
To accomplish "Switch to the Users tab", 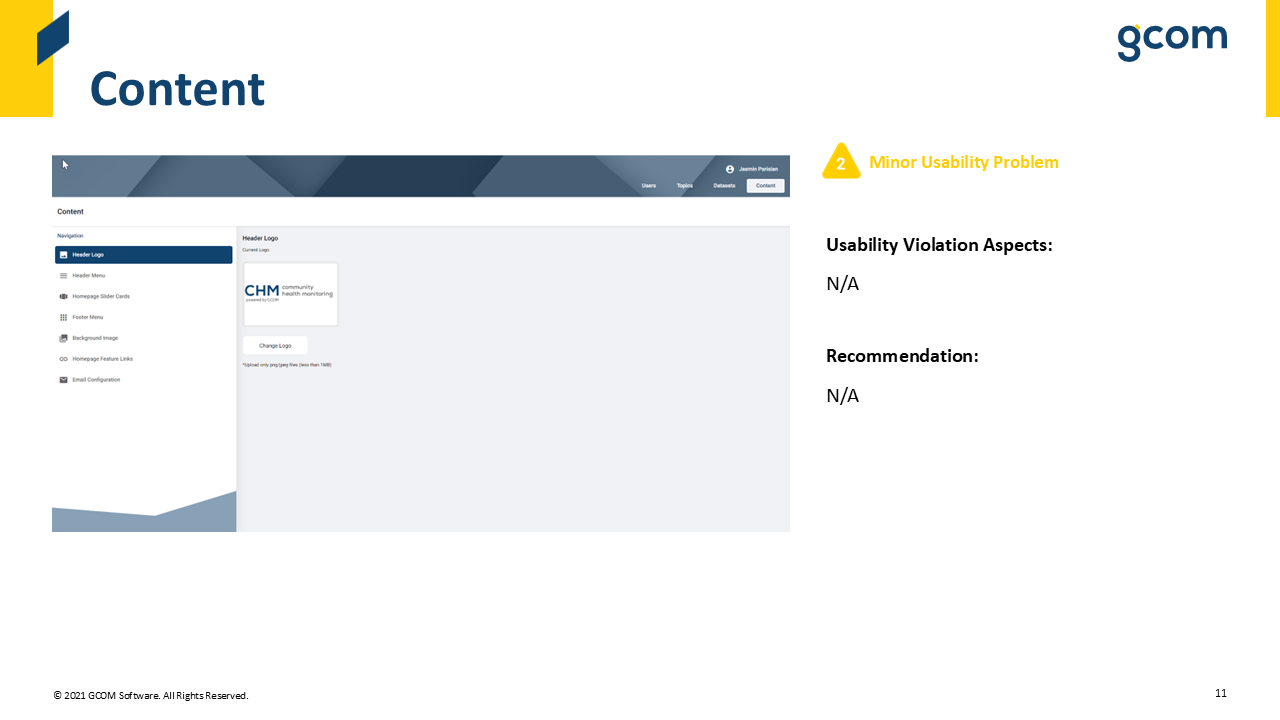I will pyautogui.click(x=649, y=186).
